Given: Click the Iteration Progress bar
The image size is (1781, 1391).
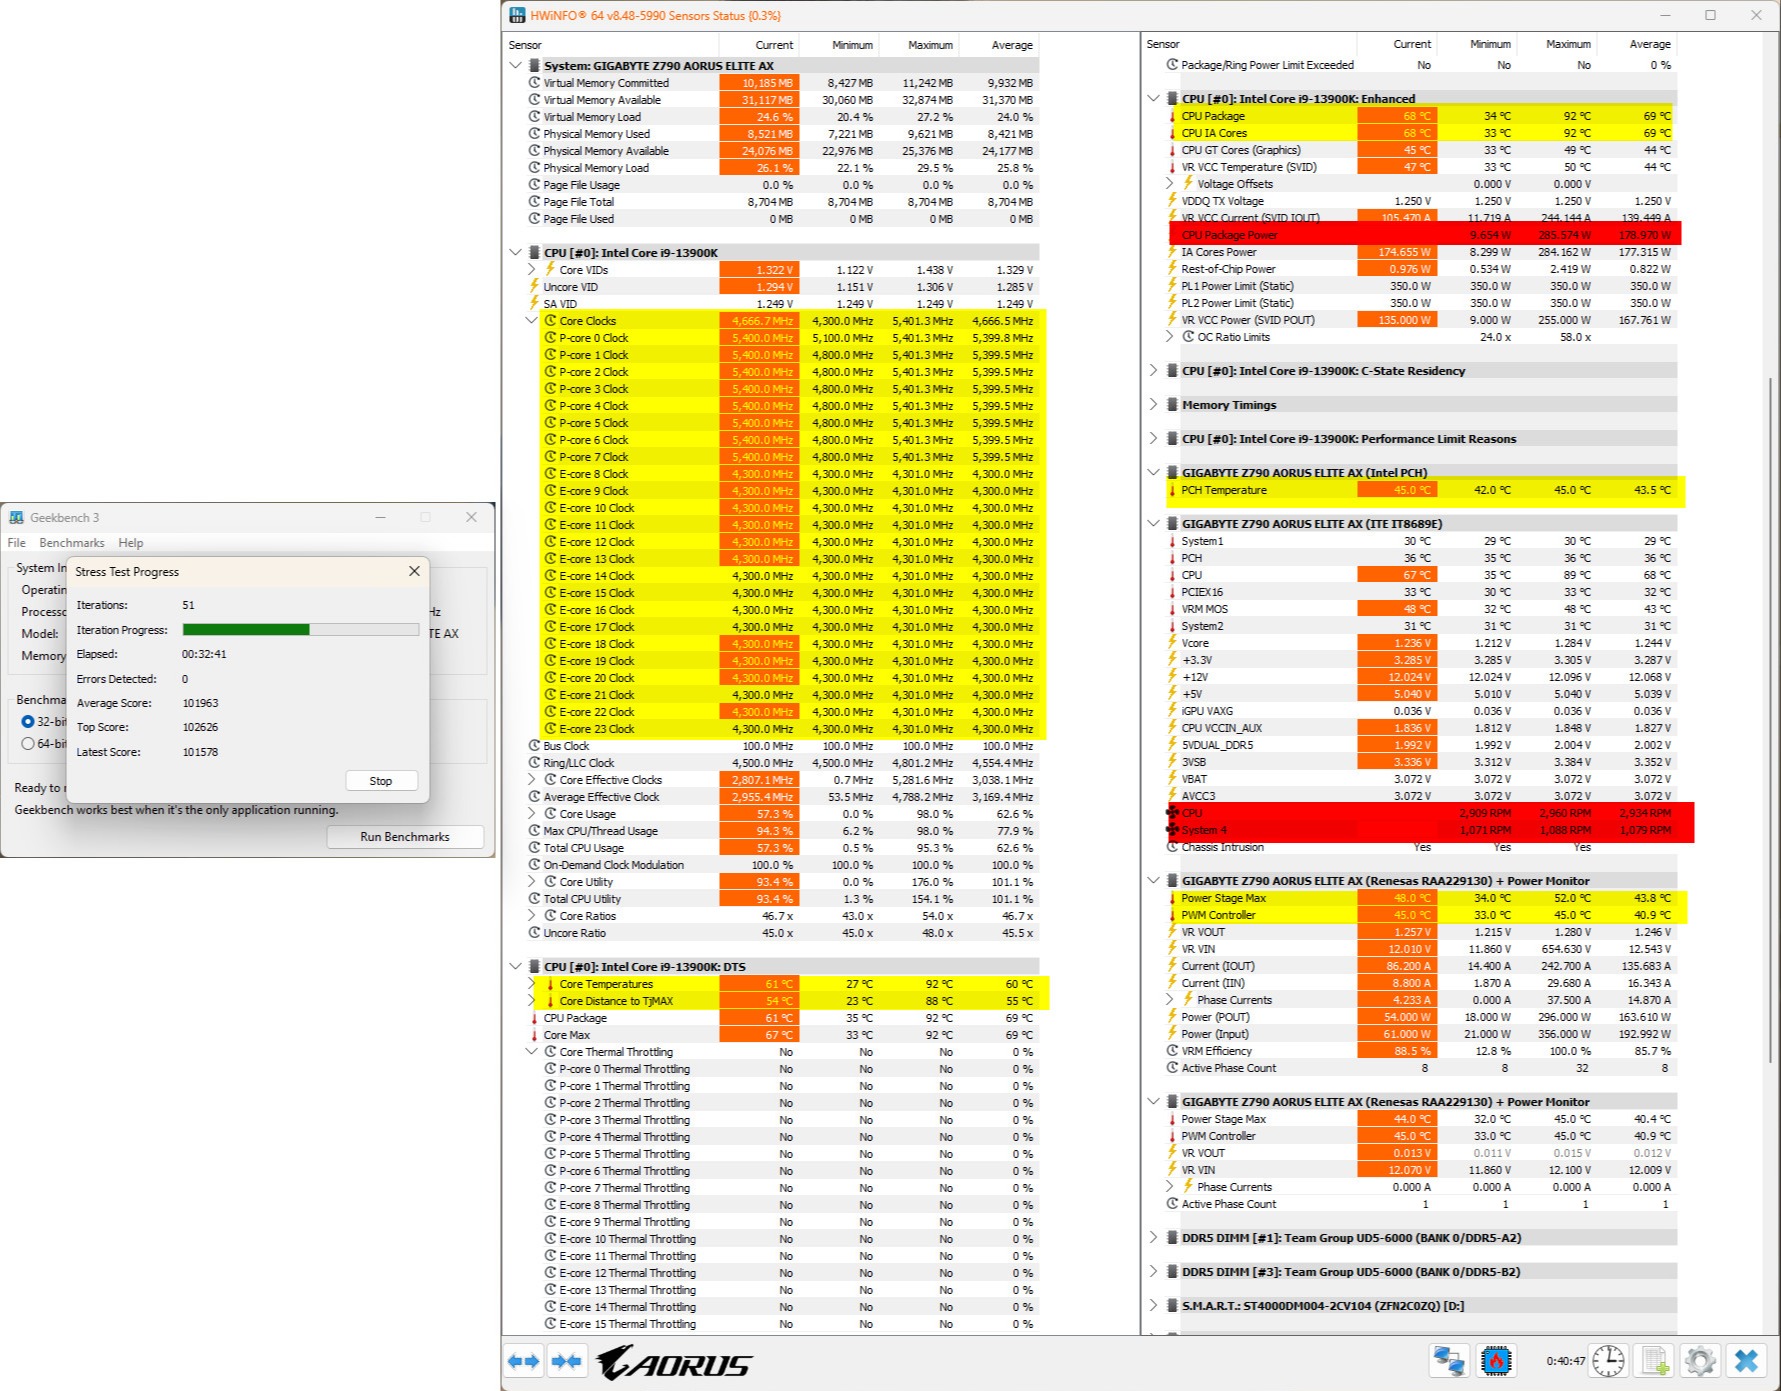Looking at the screenshot, I should (x=301, y=630).
